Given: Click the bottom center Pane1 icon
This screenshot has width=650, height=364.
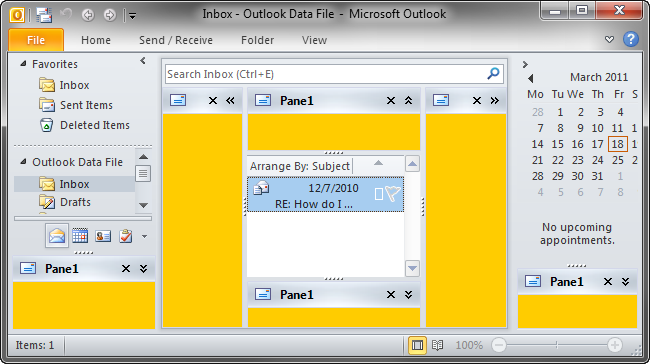Looking at the screenshot, I should coord(263,294).
